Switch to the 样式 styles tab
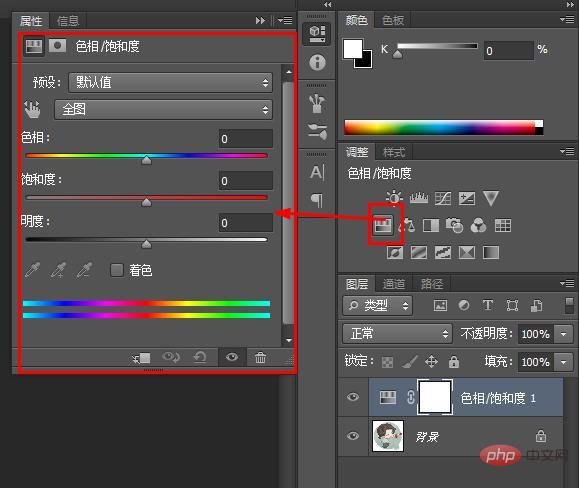579x488 pixels. click(x=394, y=152)
